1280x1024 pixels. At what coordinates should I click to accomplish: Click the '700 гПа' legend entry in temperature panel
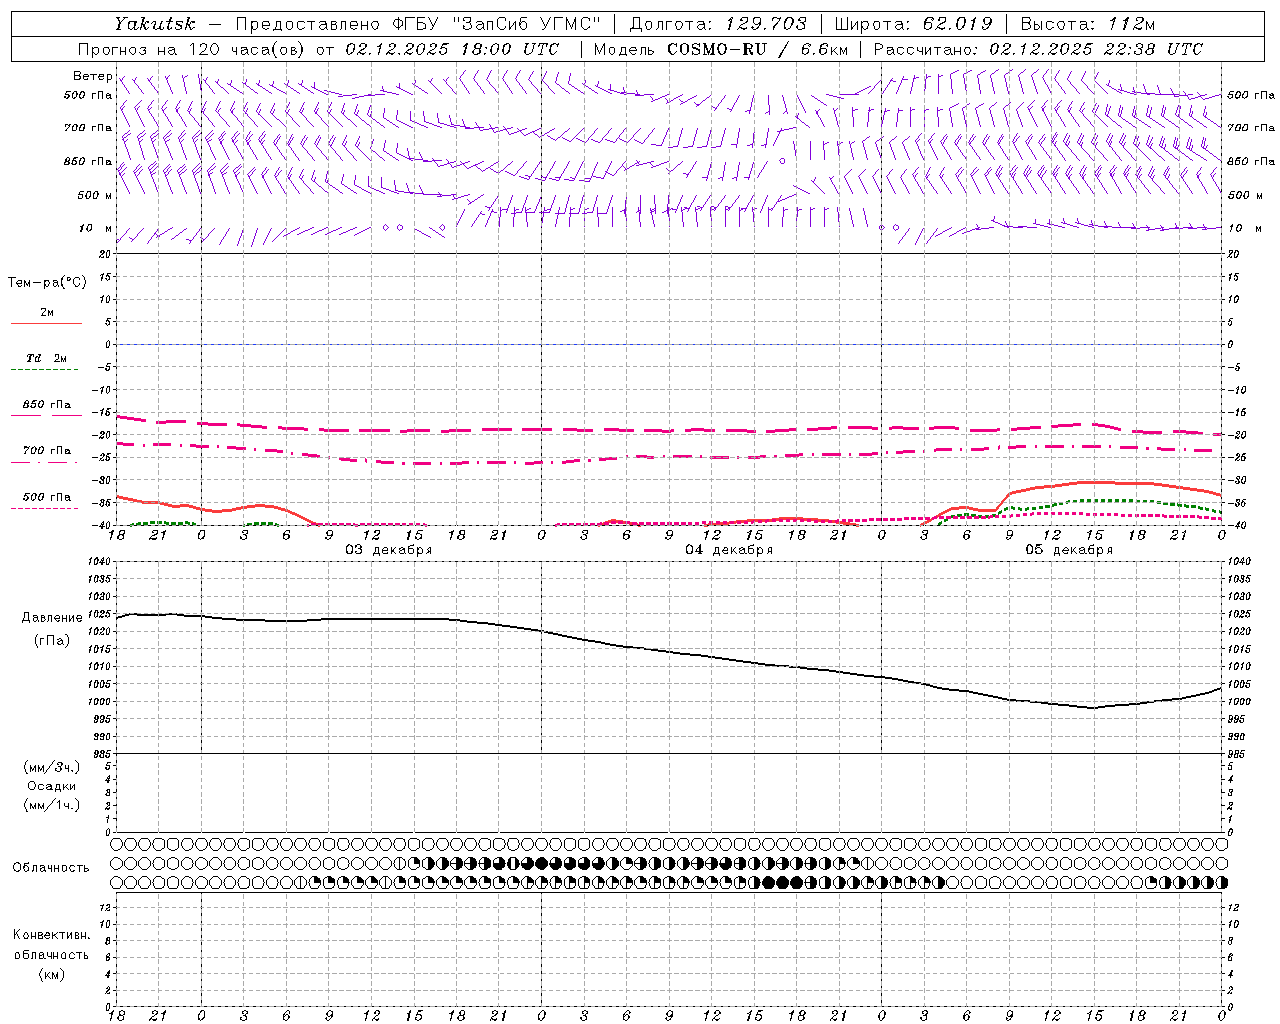[x=47, y=451]
